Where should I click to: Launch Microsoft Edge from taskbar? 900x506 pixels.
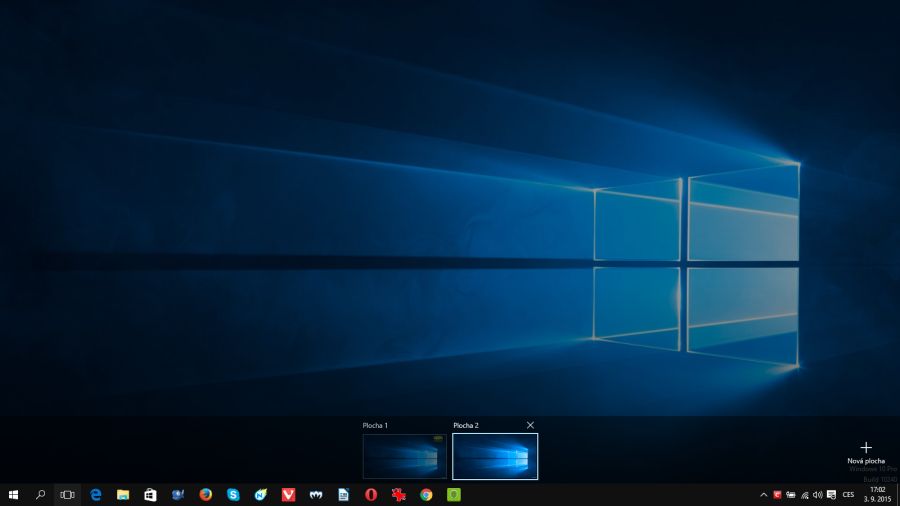pos(95,495)
